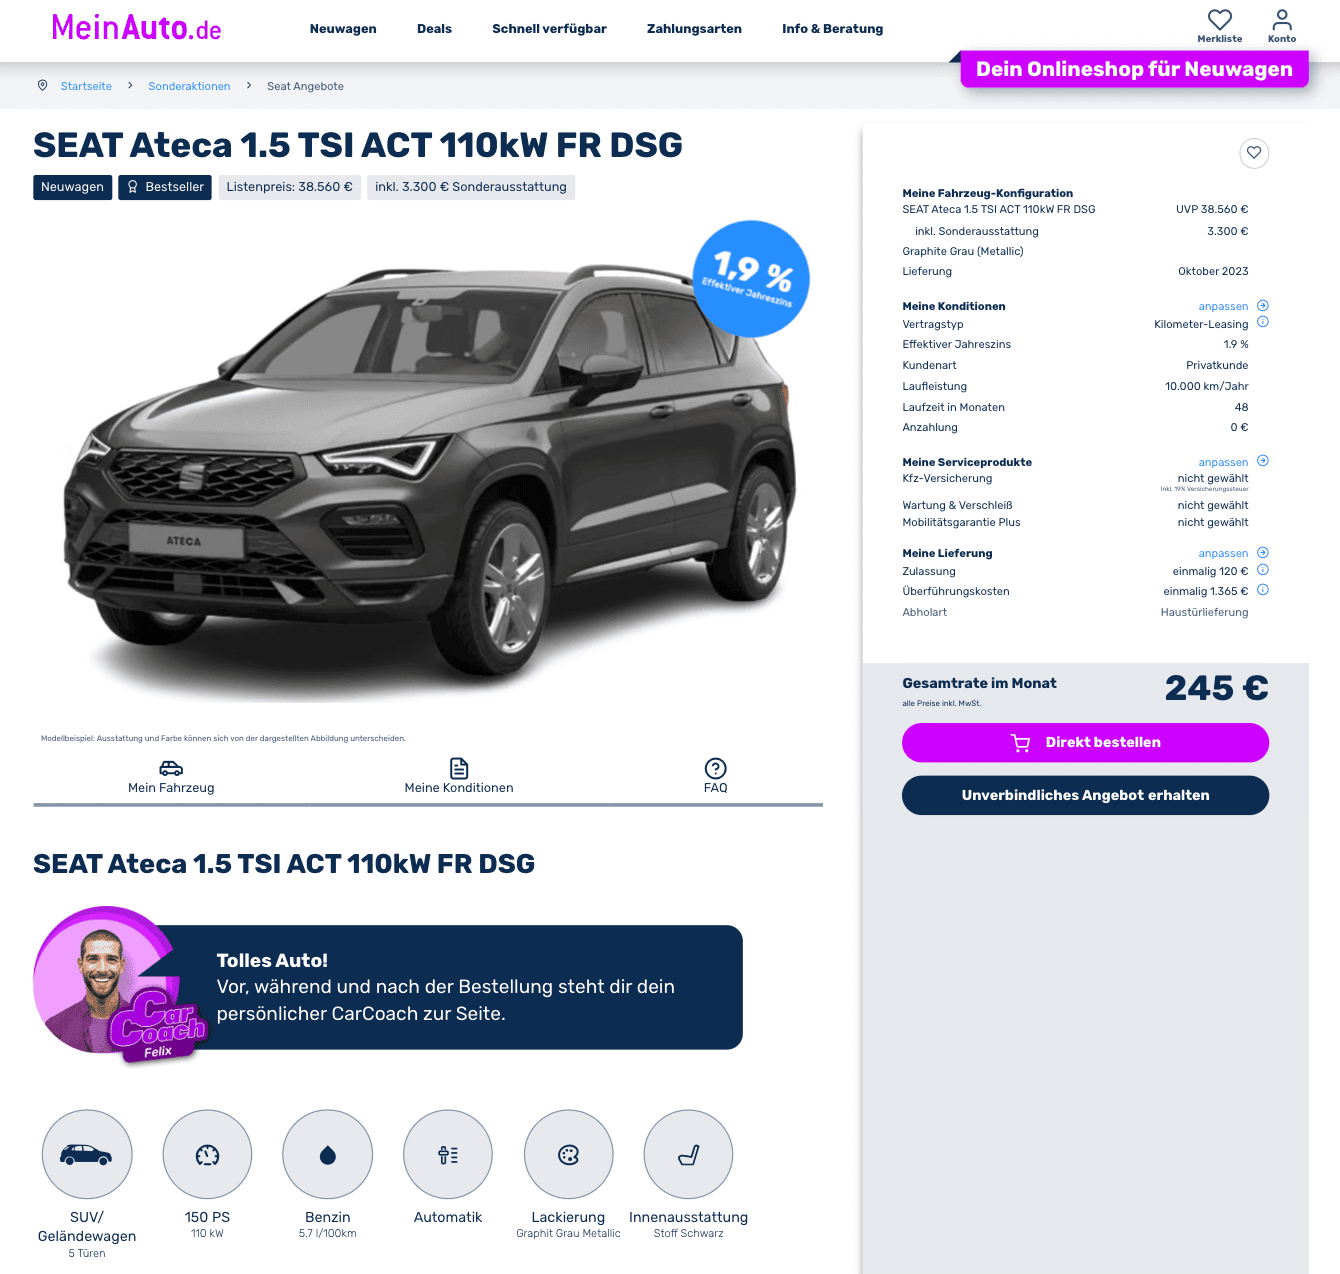Select the Innenausstattung seat icon

pyautogui.click(x=688, y=1154)
